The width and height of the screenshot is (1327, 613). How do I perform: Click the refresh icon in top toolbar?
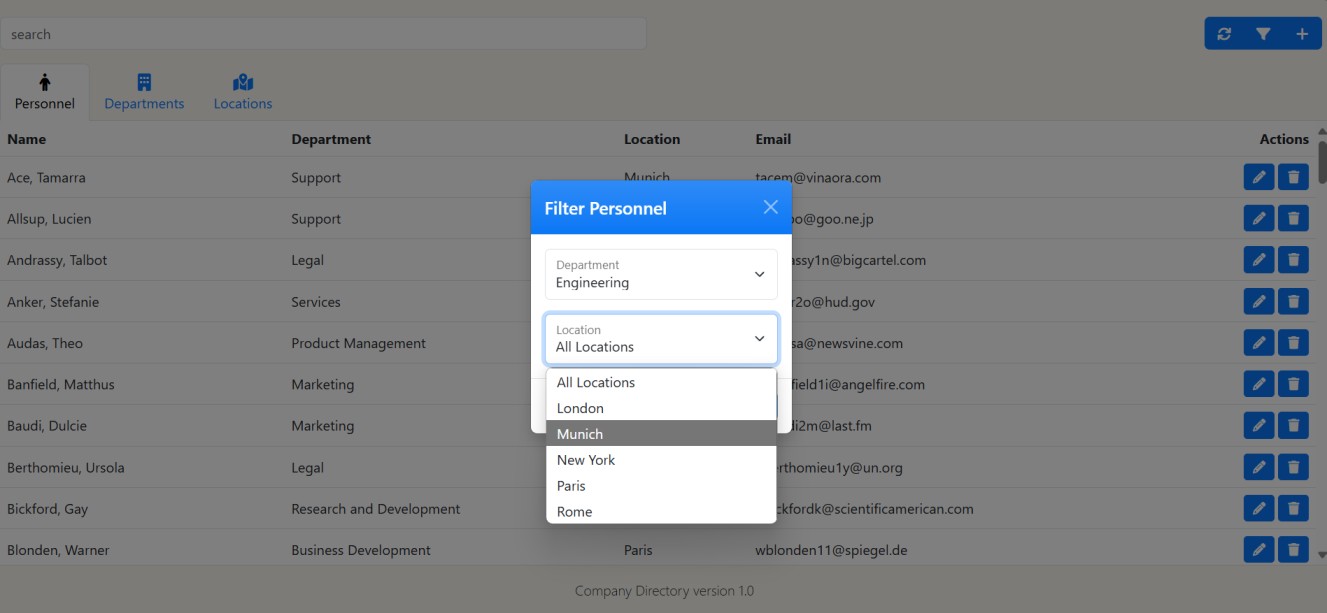[1224, 34]
